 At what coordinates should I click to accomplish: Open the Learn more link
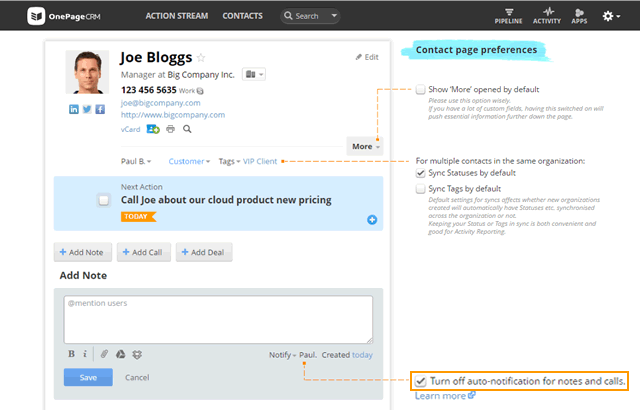[445, 396]
